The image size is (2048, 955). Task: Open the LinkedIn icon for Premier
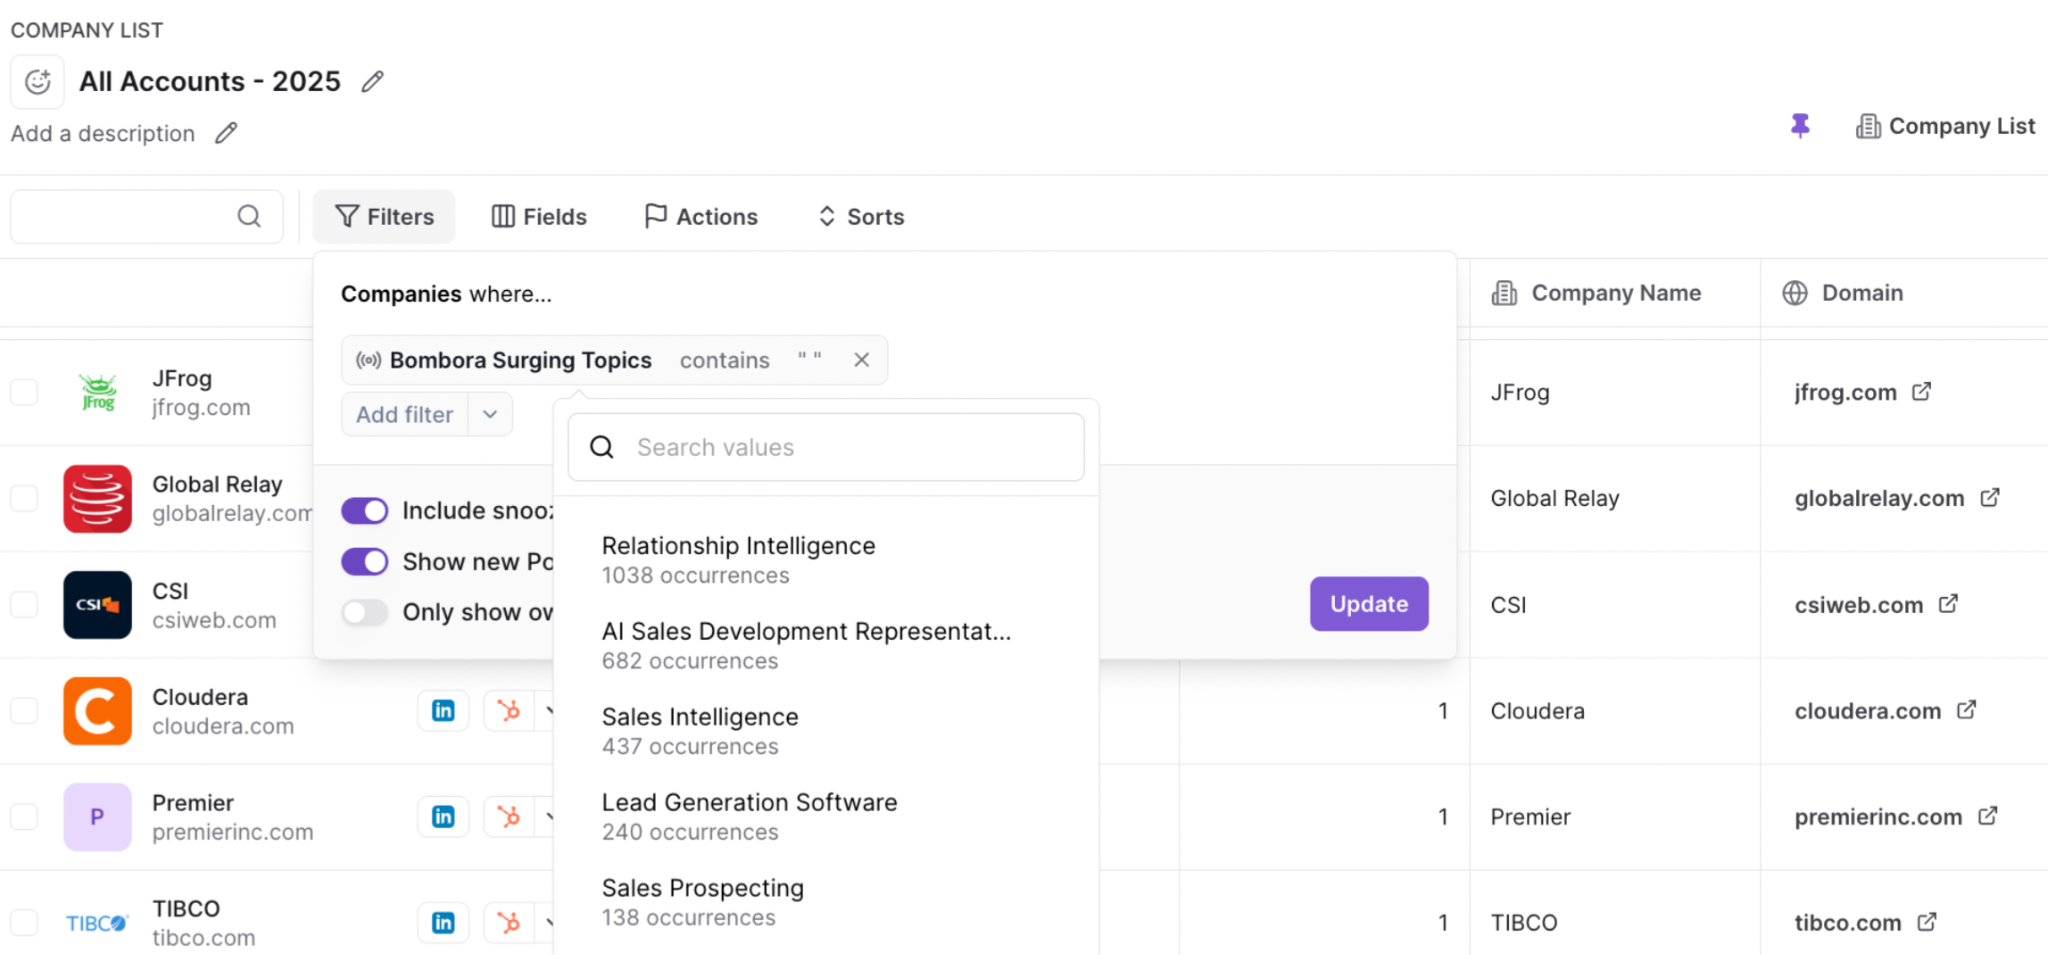(x=443, y=817)
